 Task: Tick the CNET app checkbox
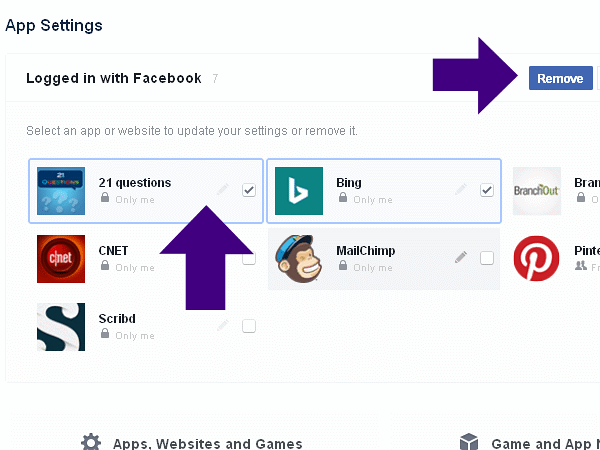click(249, 258)
